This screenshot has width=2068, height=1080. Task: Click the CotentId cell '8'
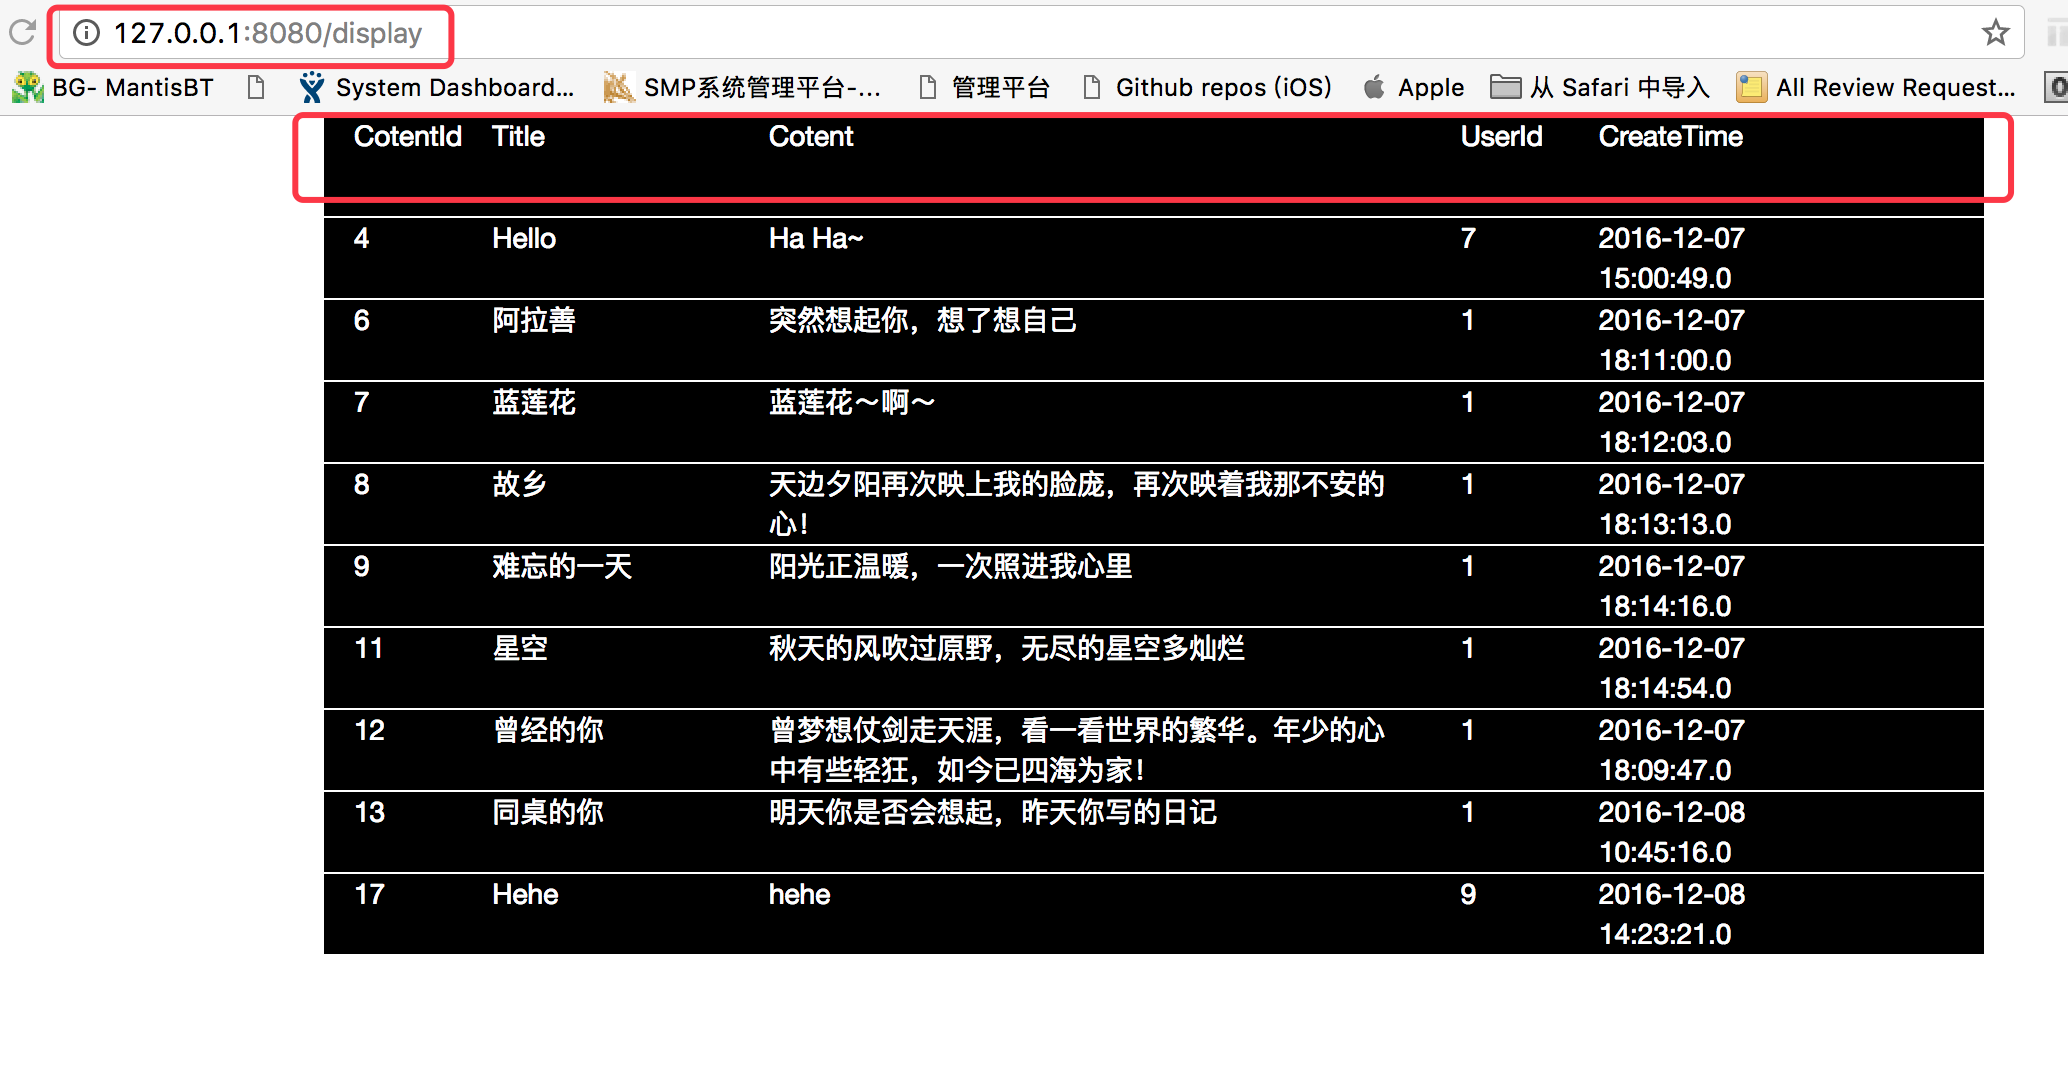pyautogui.click(x=361, y=484)
